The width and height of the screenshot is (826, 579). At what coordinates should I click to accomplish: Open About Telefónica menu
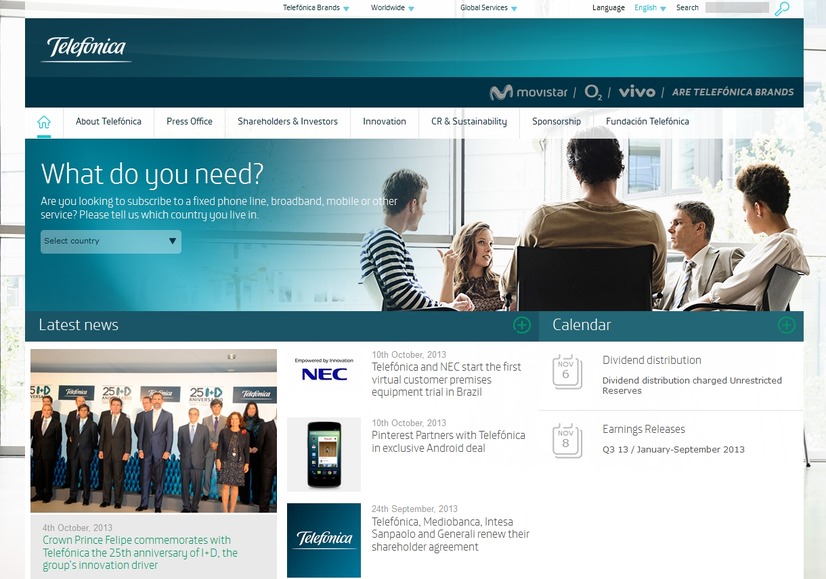coord(109,122)
